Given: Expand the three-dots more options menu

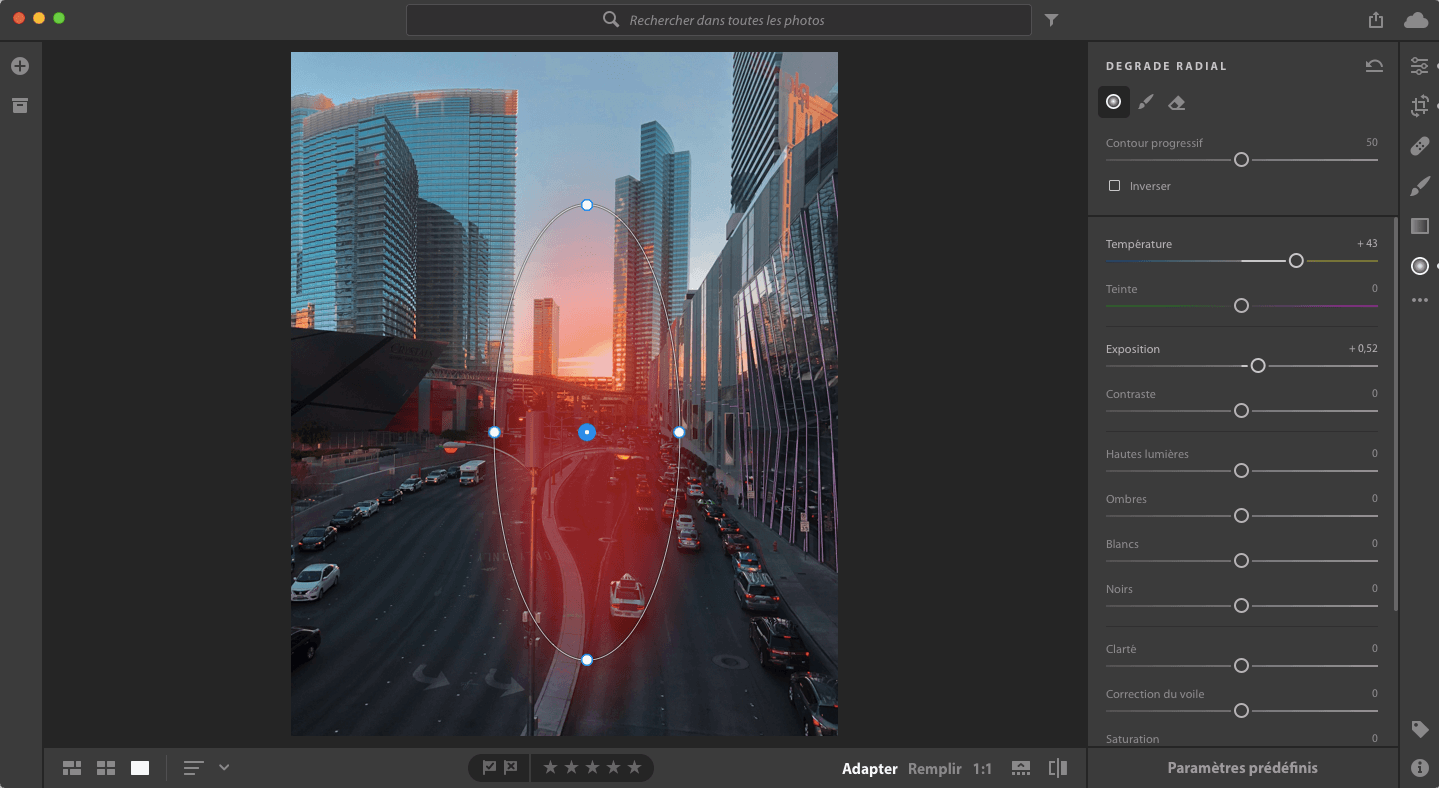Looking at the screenshot, I should coord(1419,300).
